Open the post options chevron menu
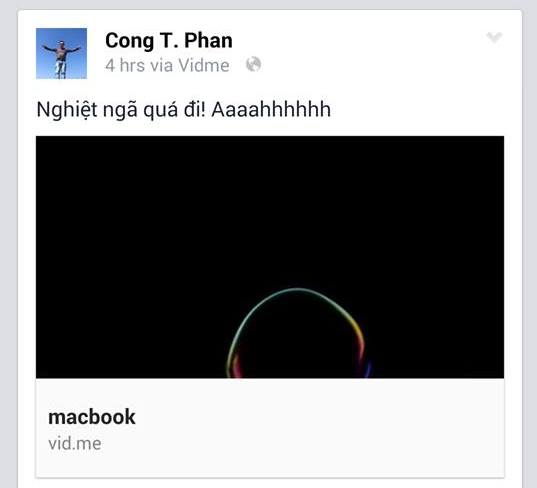This screenshot has width=537, height=488. coord(494,37)
